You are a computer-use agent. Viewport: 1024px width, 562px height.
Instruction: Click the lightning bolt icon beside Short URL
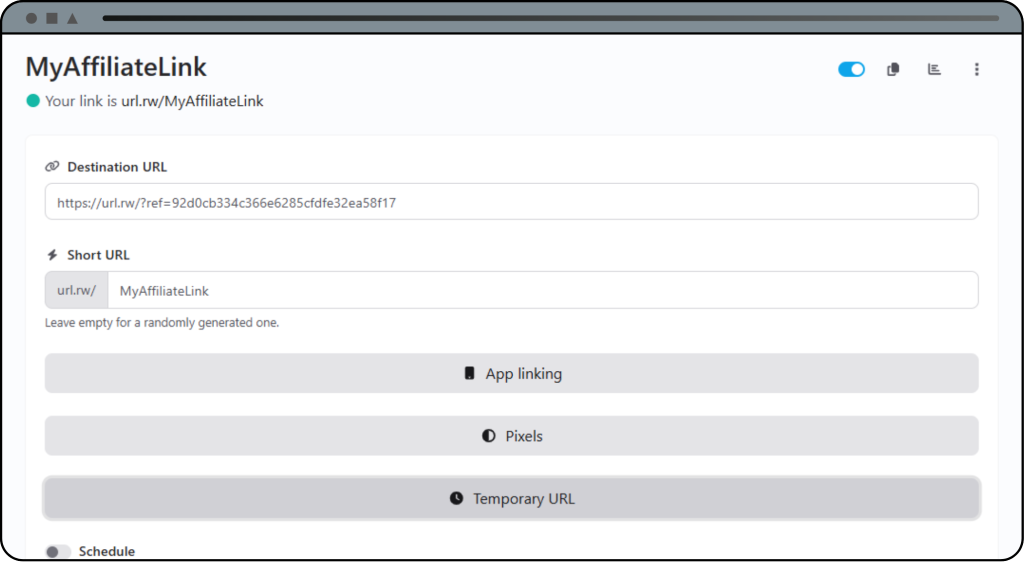(52, 255)
